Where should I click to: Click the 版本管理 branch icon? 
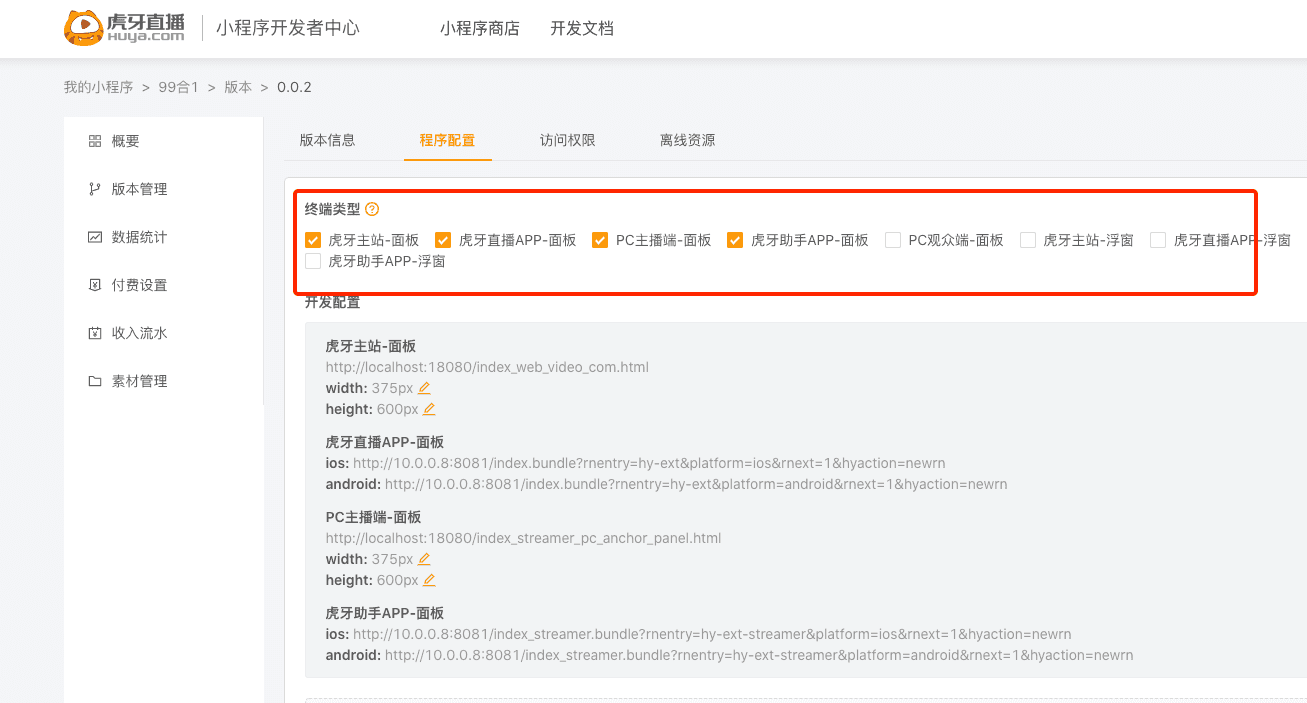coord(95,189)
